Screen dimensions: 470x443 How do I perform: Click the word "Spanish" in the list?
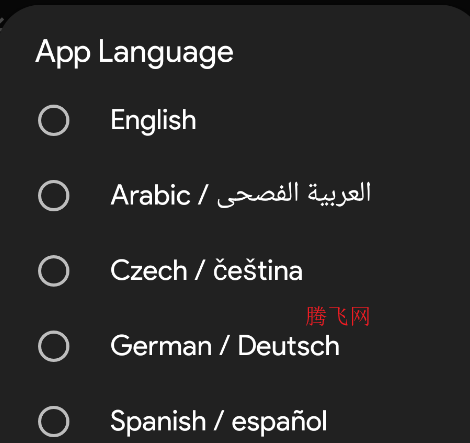pyautogui.click(x=158, y=421)
